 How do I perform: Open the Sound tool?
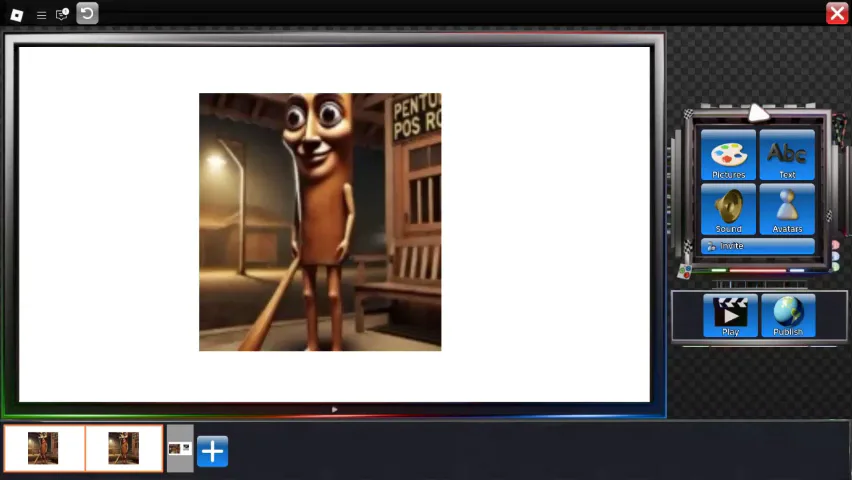click(728, 209)
